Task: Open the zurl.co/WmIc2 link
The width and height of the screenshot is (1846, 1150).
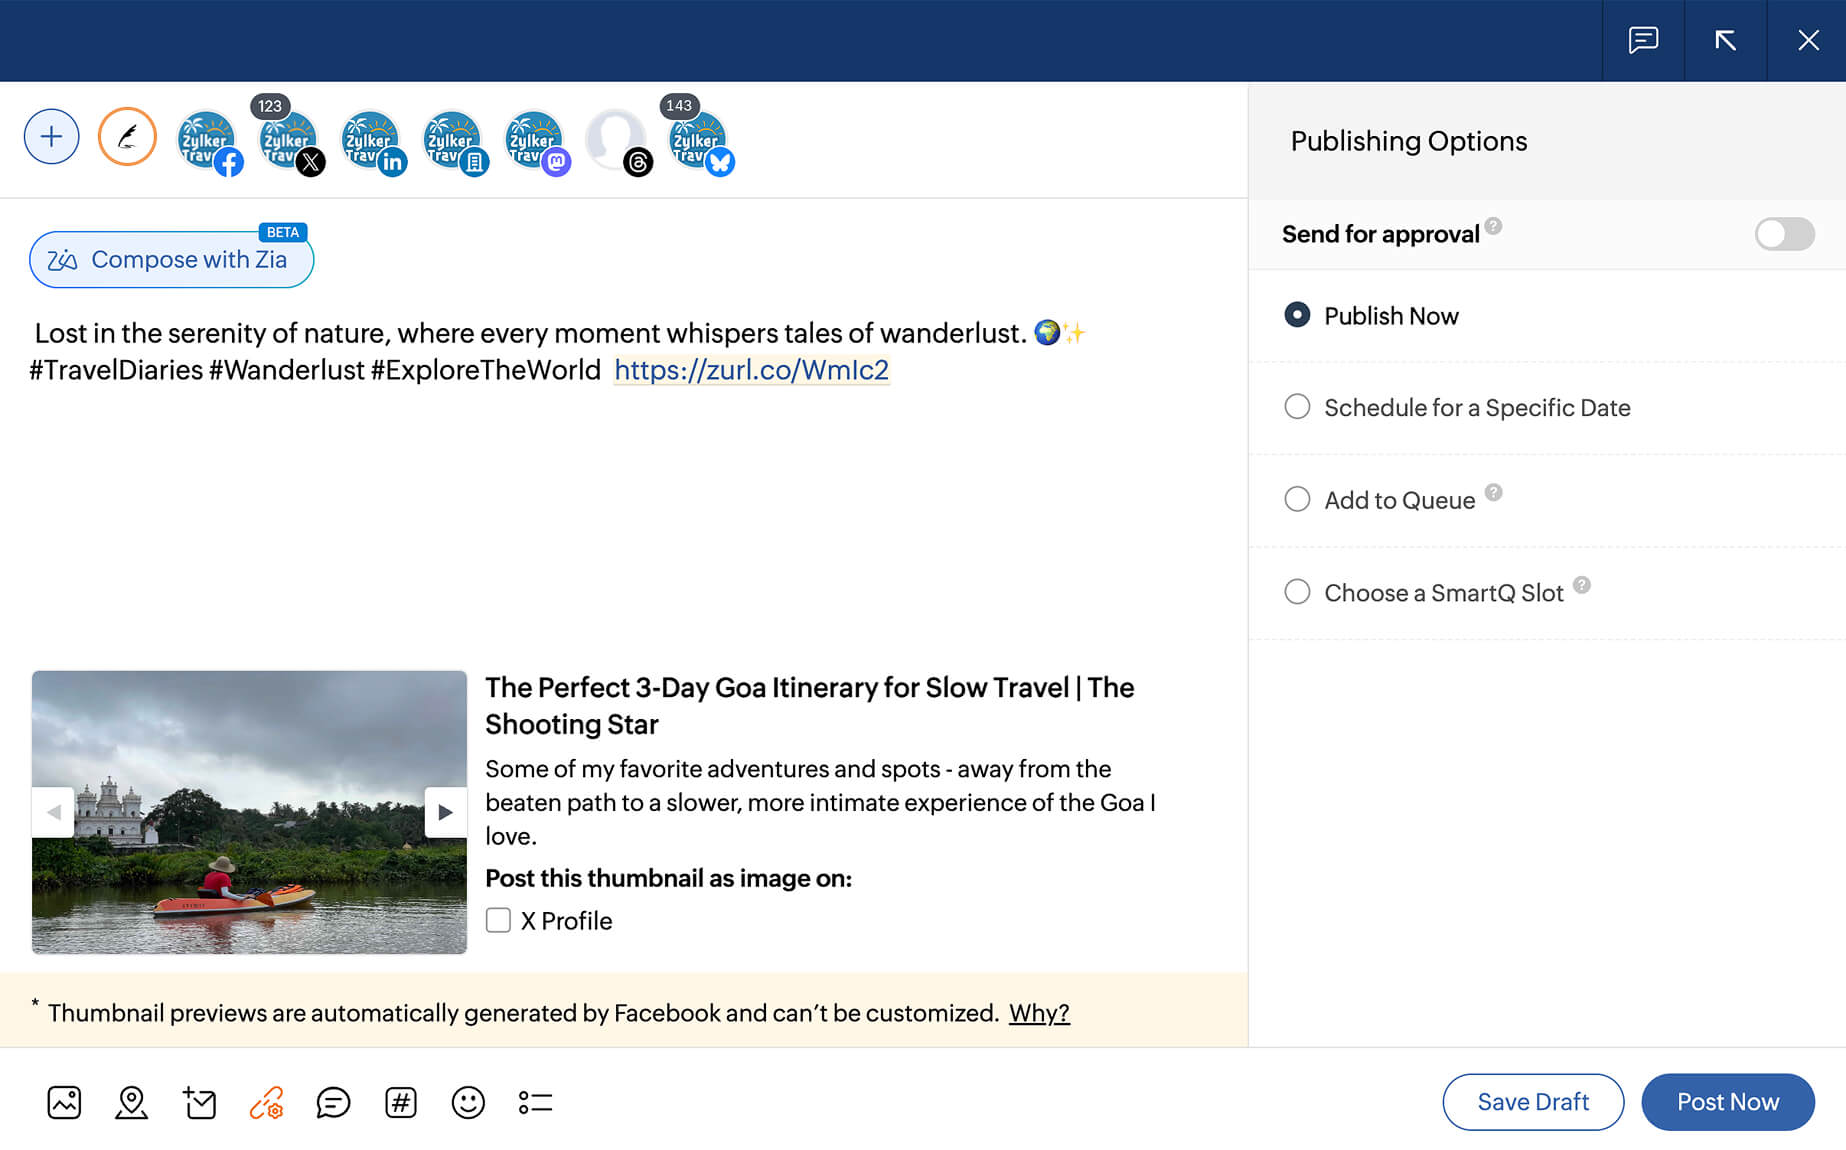Action: click(x=751, y=370)
